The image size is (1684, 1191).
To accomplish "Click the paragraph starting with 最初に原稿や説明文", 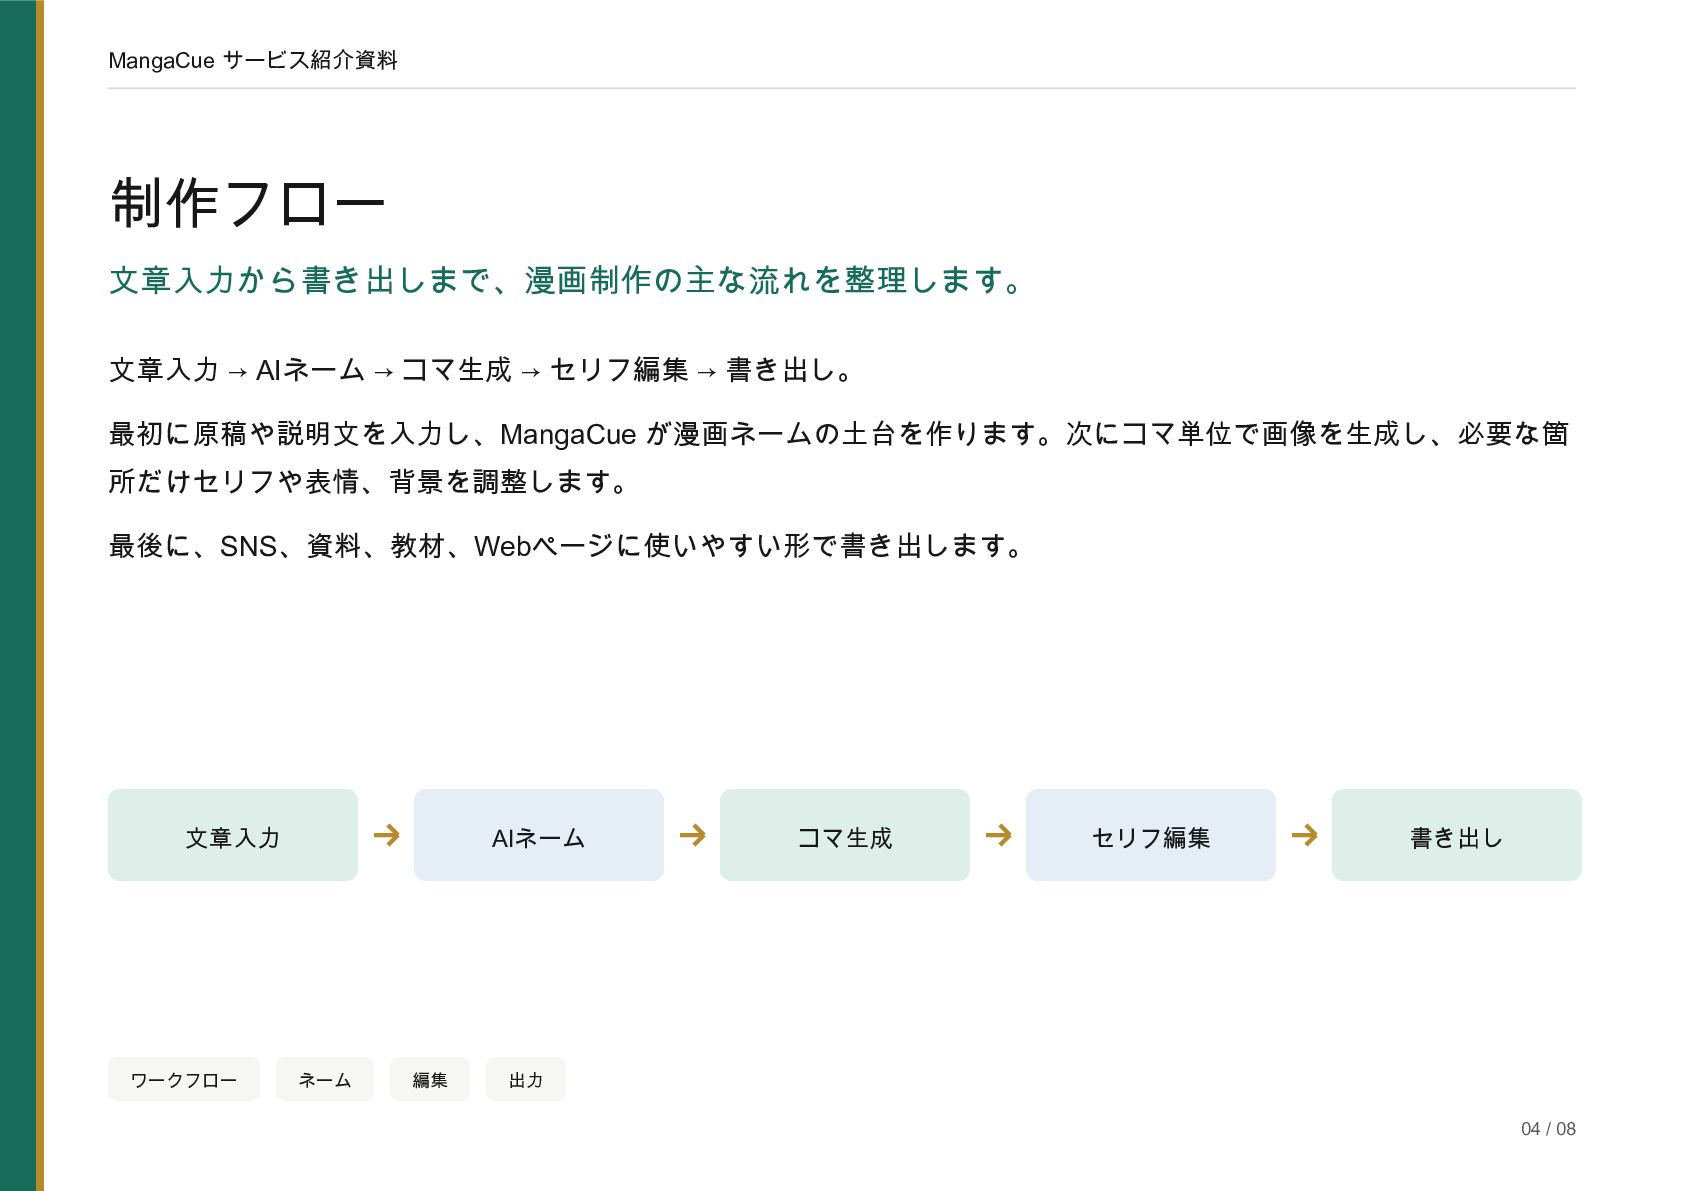I will [839, 458].
